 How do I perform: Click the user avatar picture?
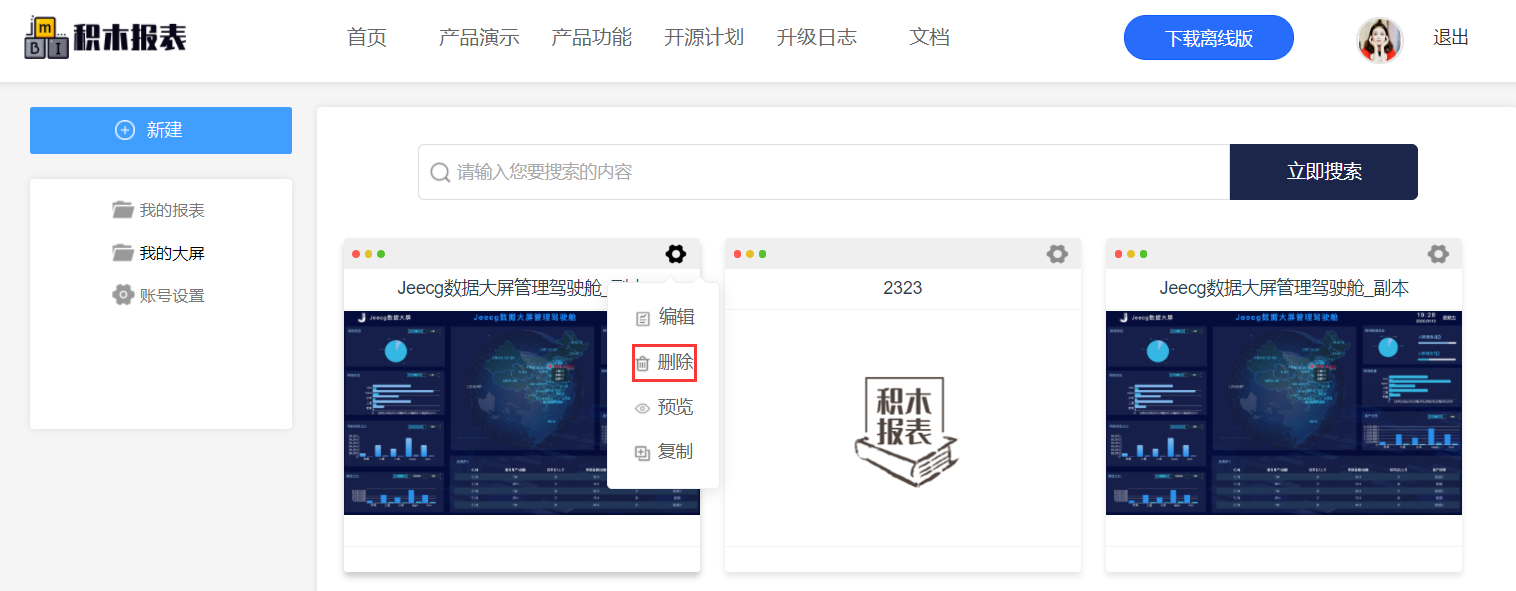point(1379,39)
